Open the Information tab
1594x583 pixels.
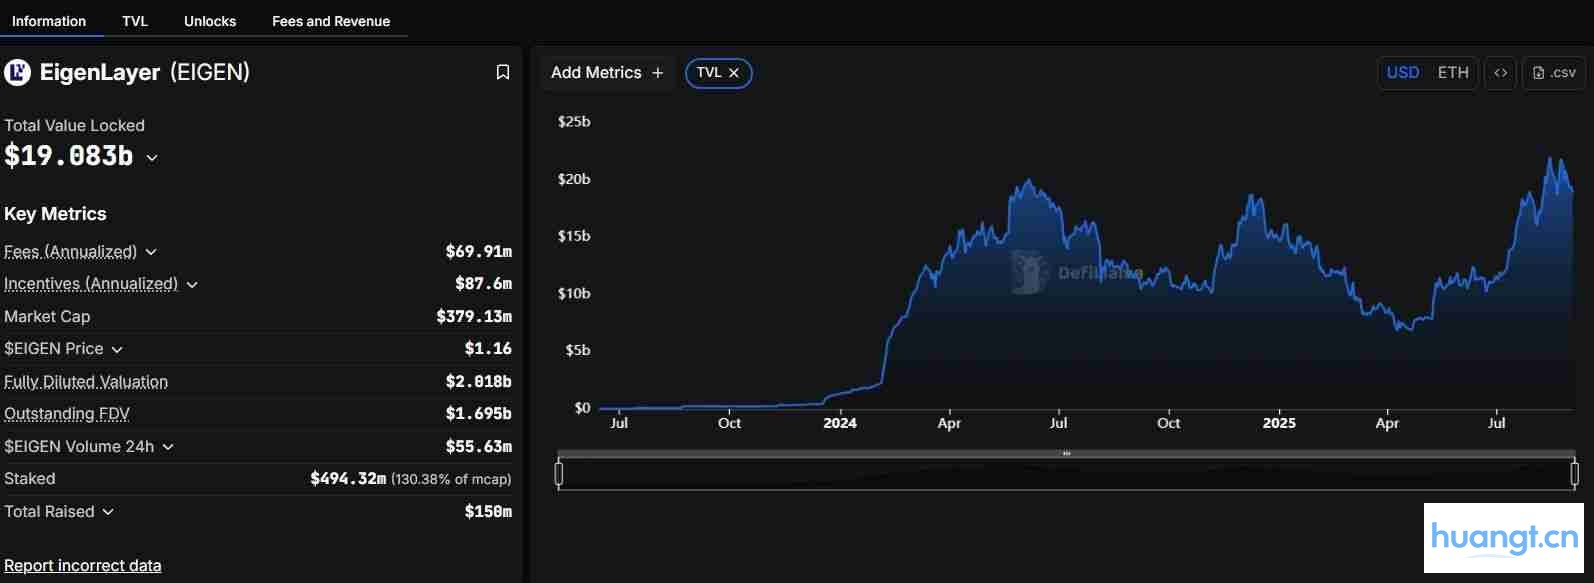tap(49, 21)
